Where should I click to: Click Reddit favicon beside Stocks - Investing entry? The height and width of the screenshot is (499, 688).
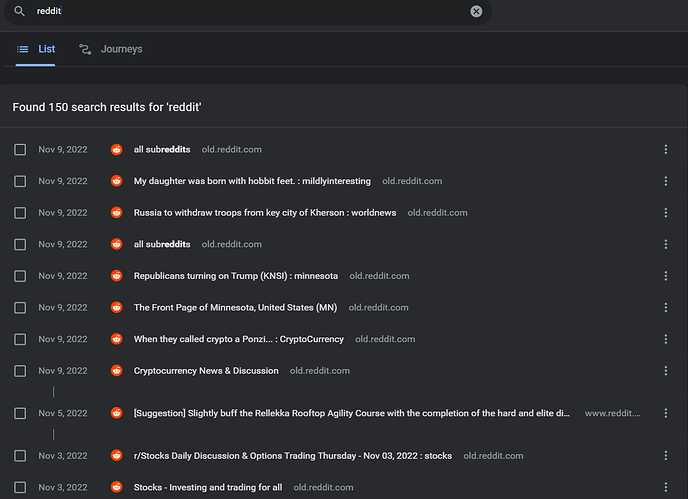coord(116,487)
